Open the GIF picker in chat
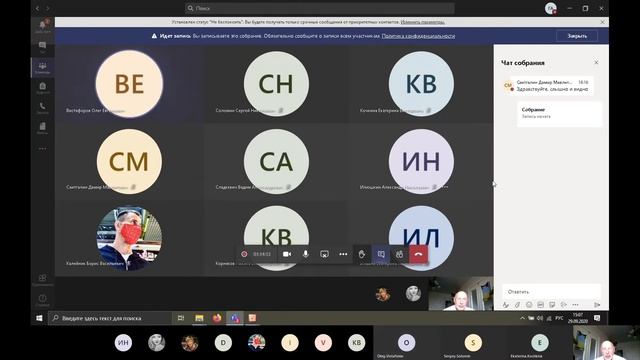 click(x=540, y=305)
